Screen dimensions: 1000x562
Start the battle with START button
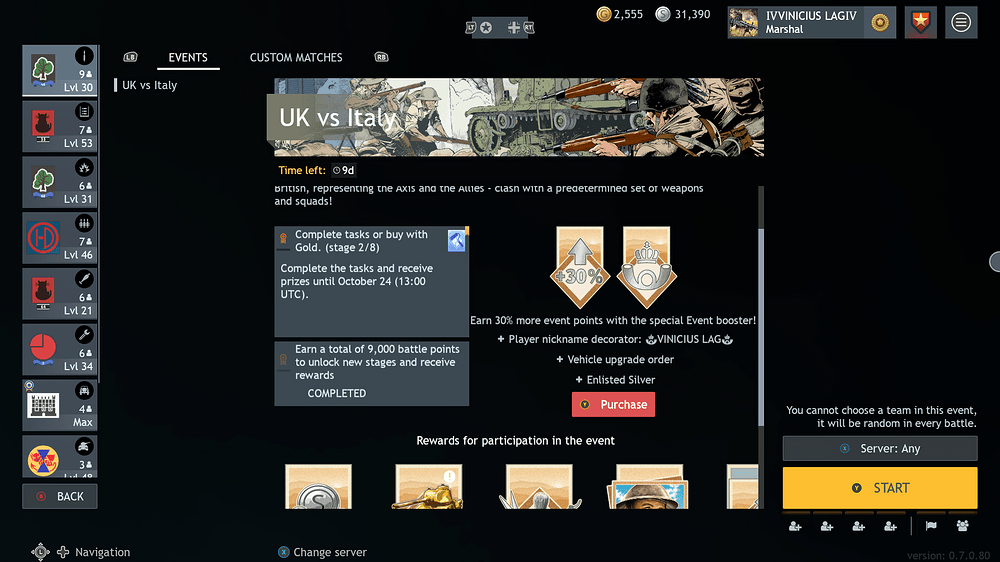[880, 488]
